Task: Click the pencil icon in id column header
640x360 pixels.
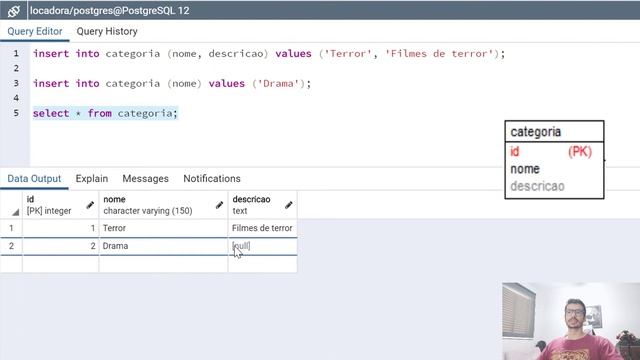Action: pos(90,205)
